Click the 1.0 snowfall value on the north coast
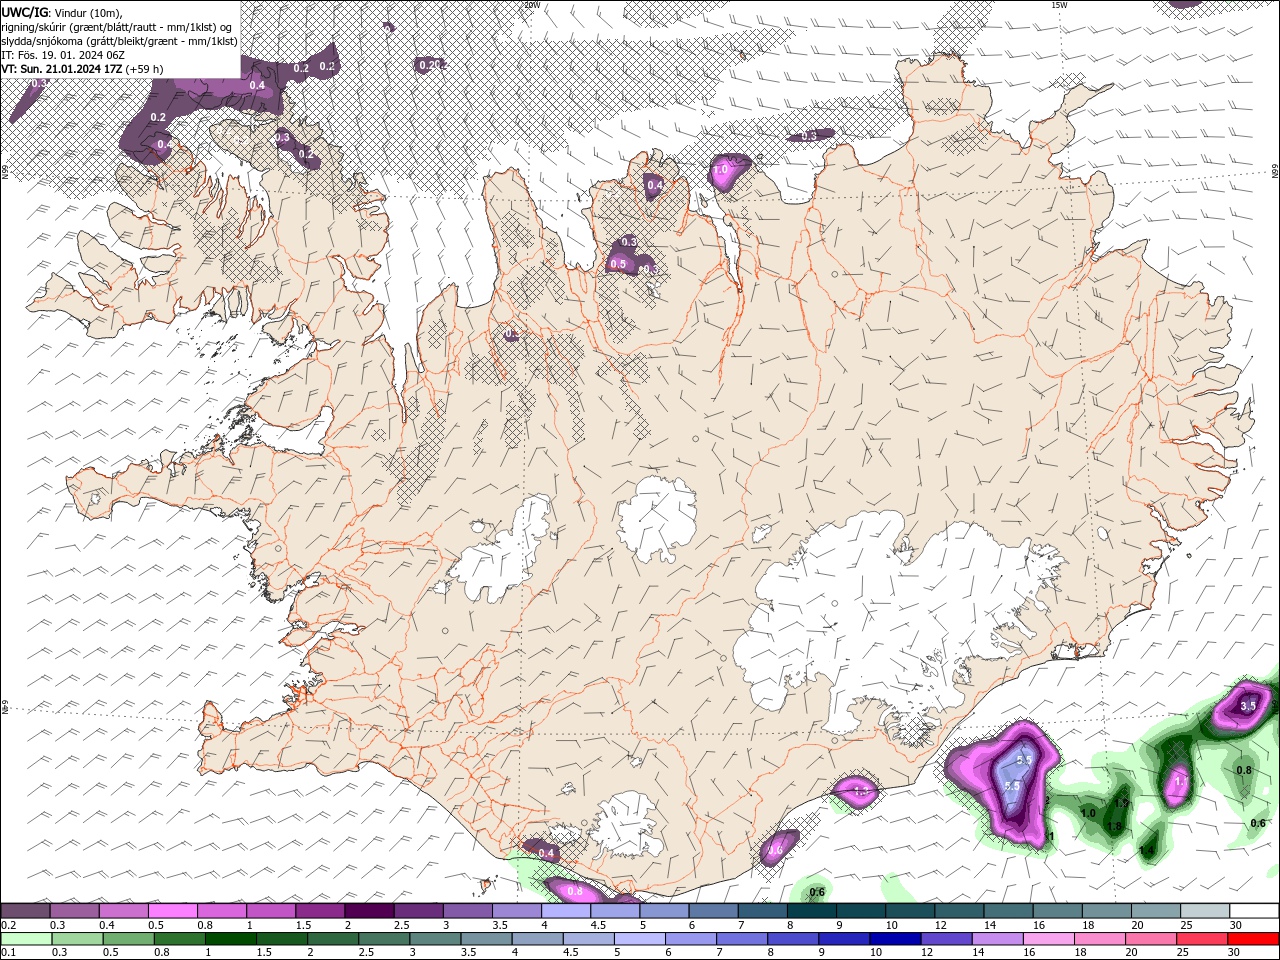 [x=720, y=170]
